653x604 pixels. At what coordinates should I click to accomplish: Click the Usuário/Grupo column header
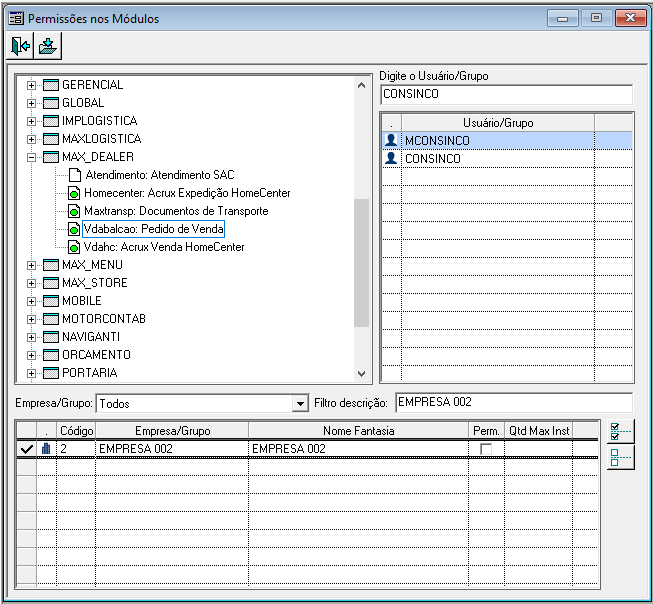click(x=498, y=123)
